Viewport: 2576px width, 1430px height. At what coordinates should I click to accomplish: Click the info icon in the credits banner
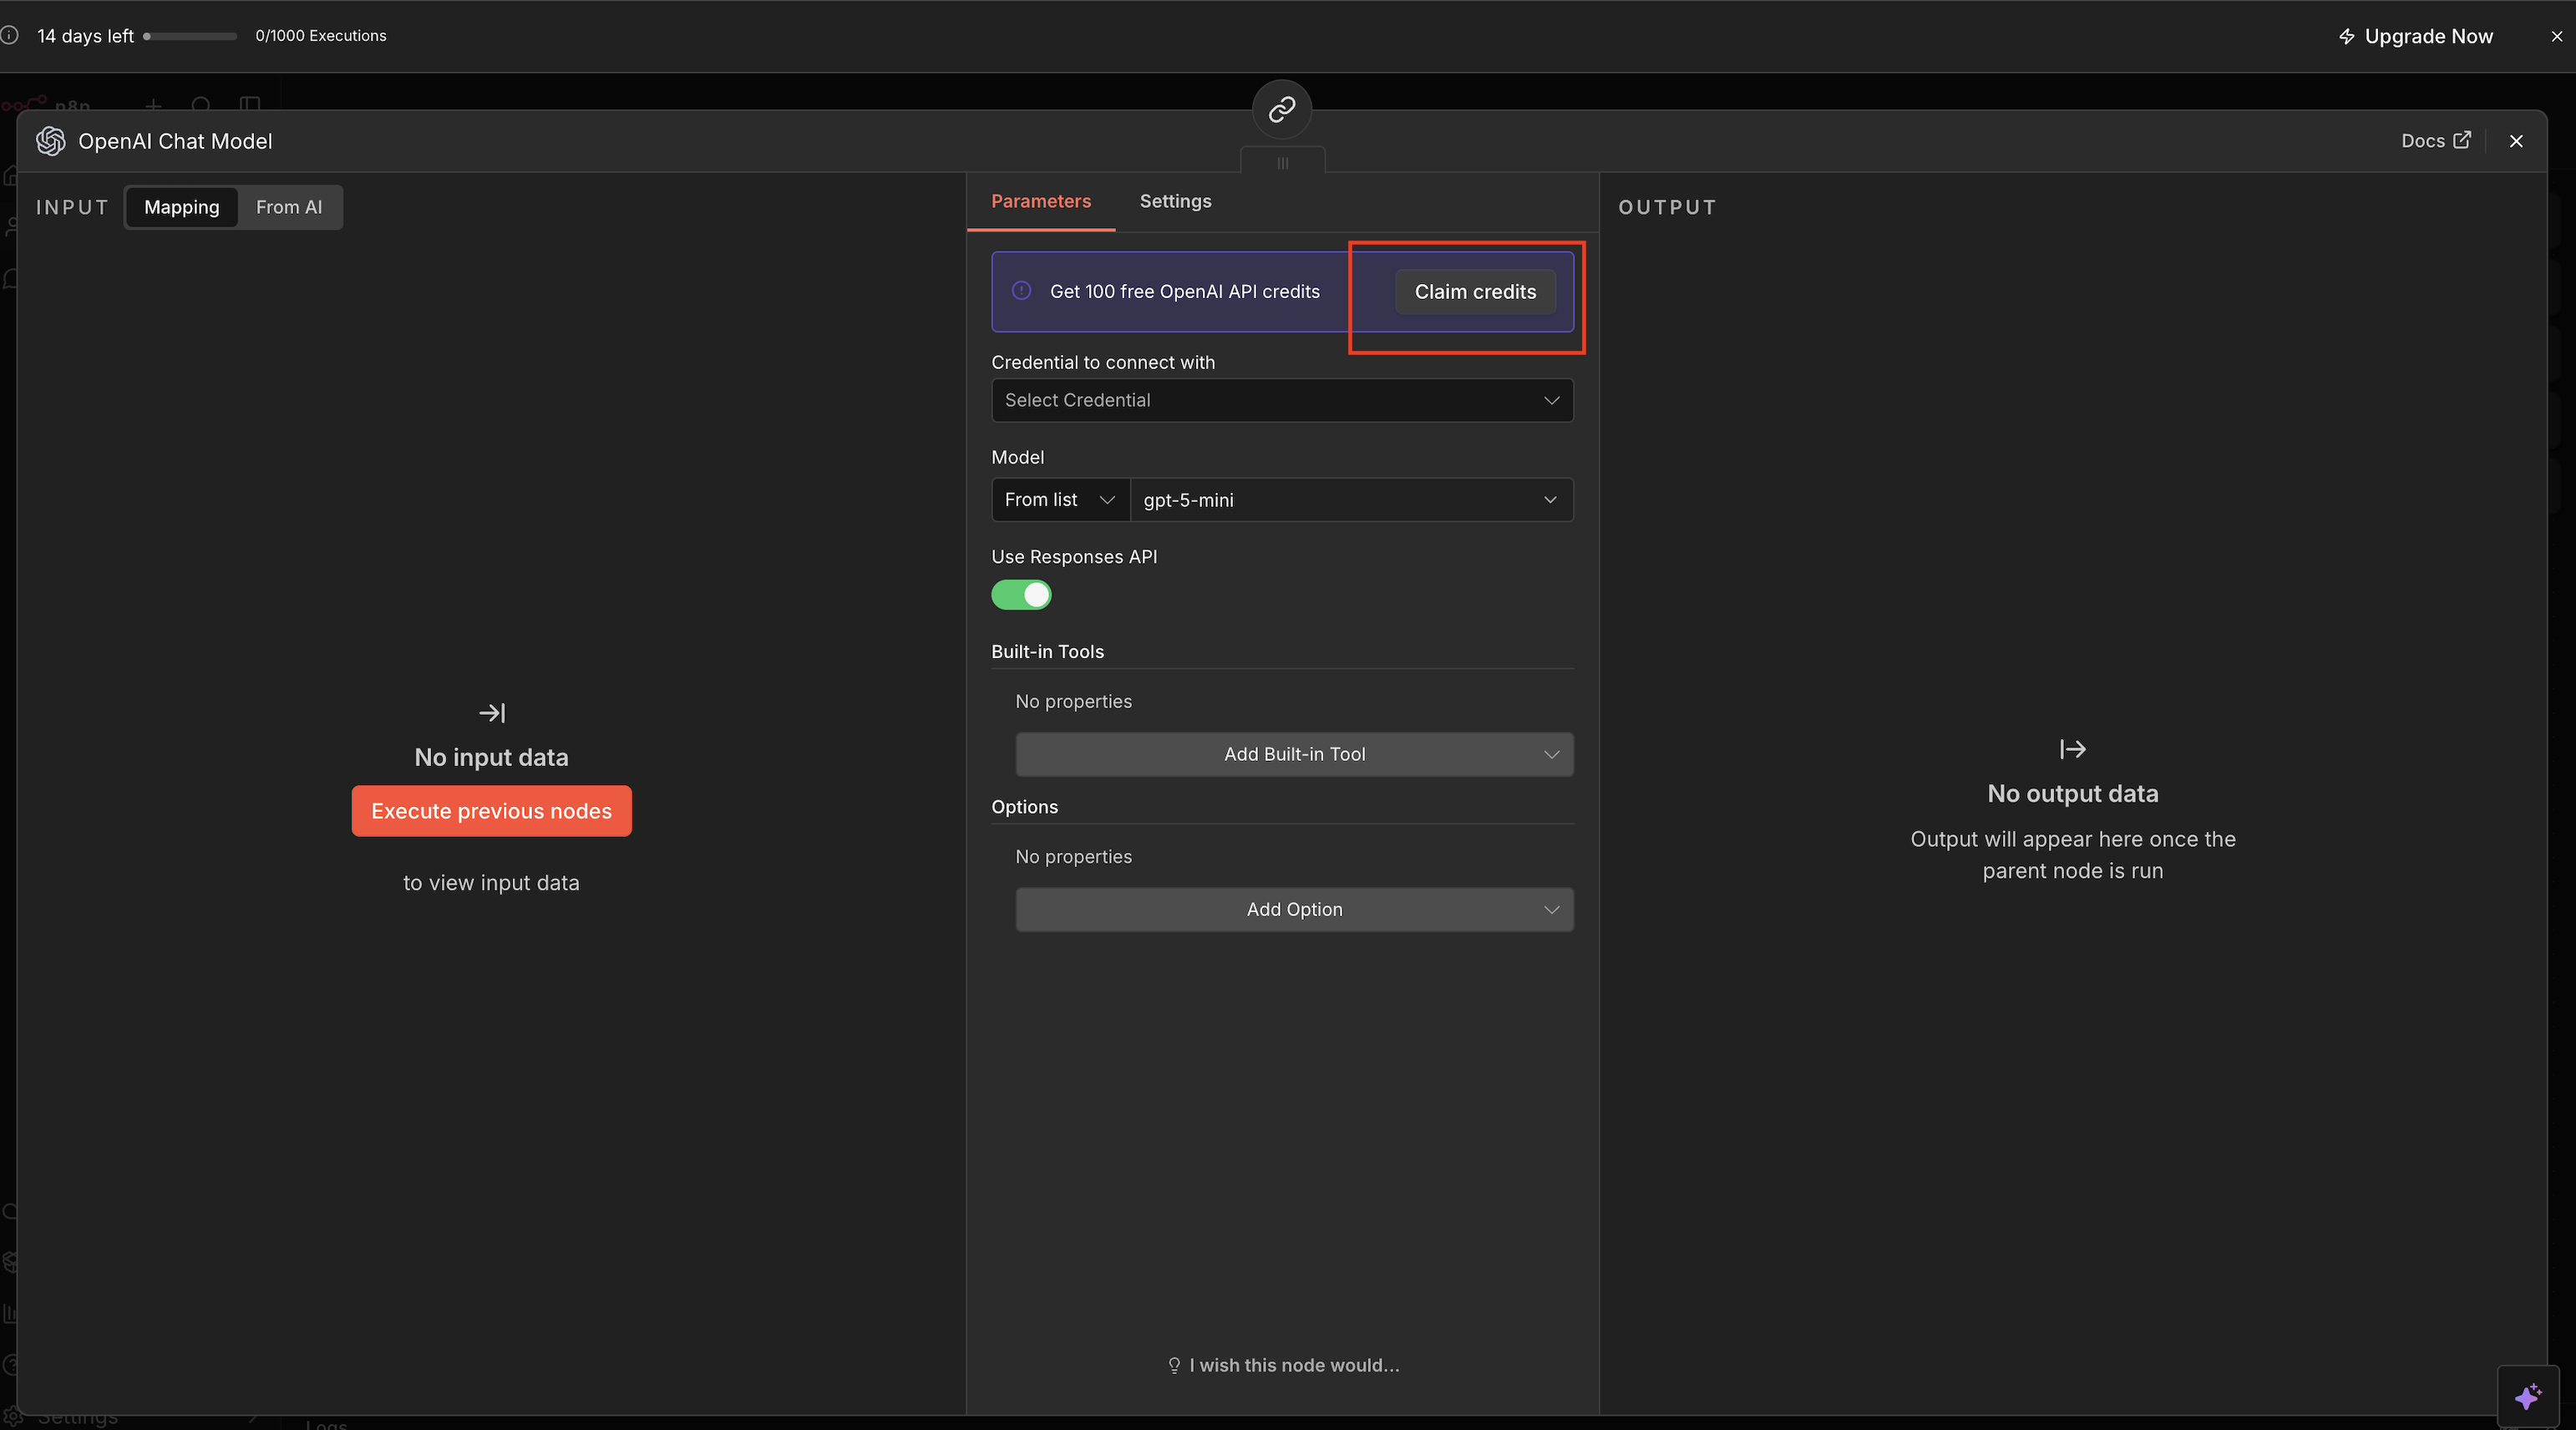click(1021, 291)
